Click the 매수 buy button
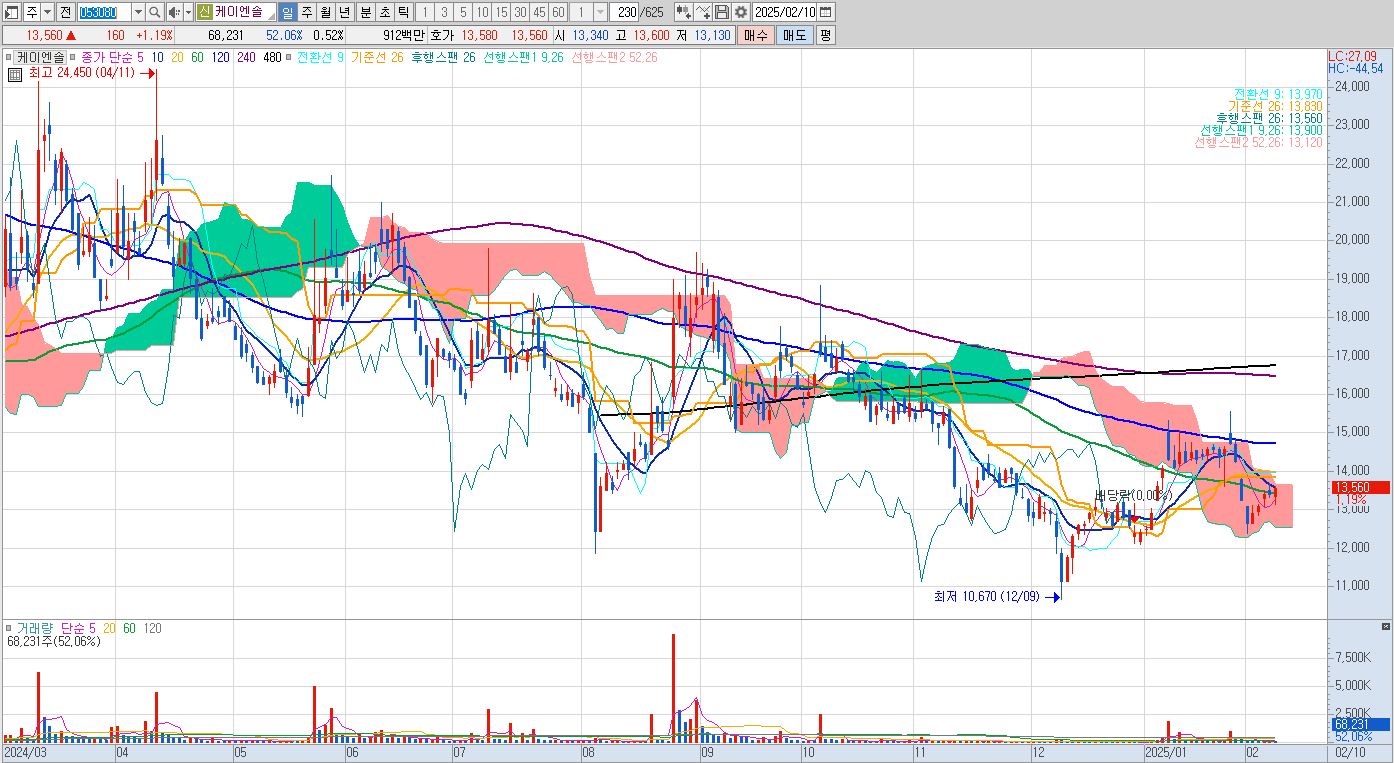Viewport: 1394px width, 763px height. coord(756,35)
